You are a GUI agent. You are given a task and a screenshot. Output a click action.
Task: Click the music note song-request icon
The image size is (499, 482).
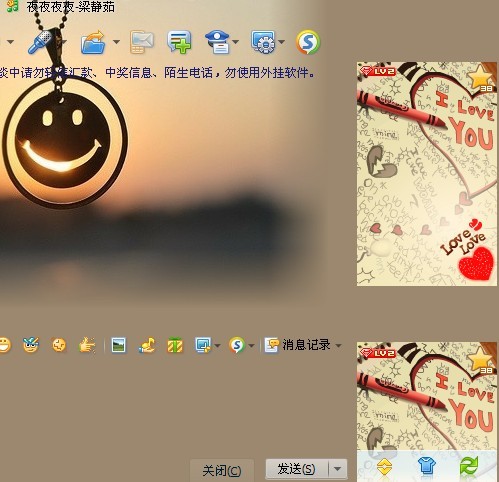(x=147, y=345)
